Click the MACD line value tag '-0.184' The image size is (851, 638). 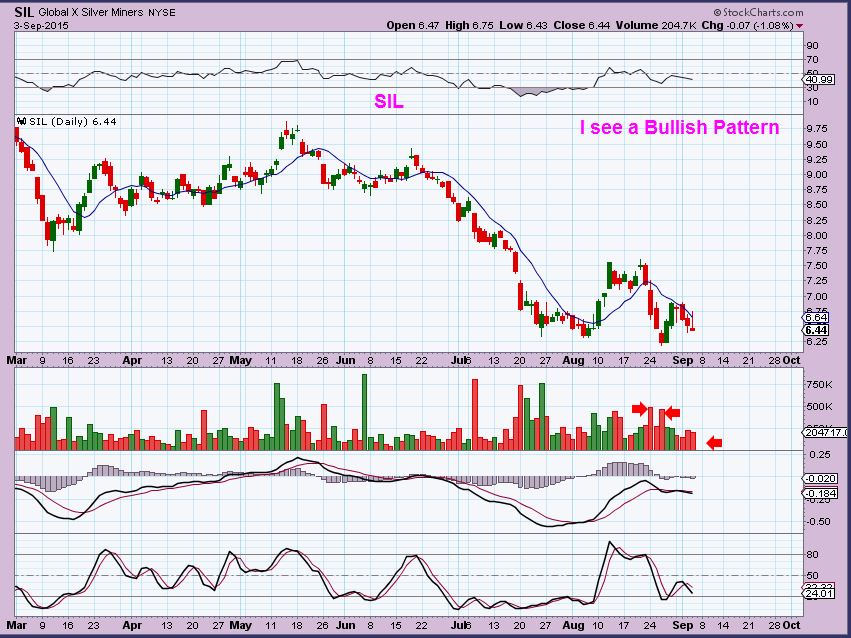pos(820,494)
